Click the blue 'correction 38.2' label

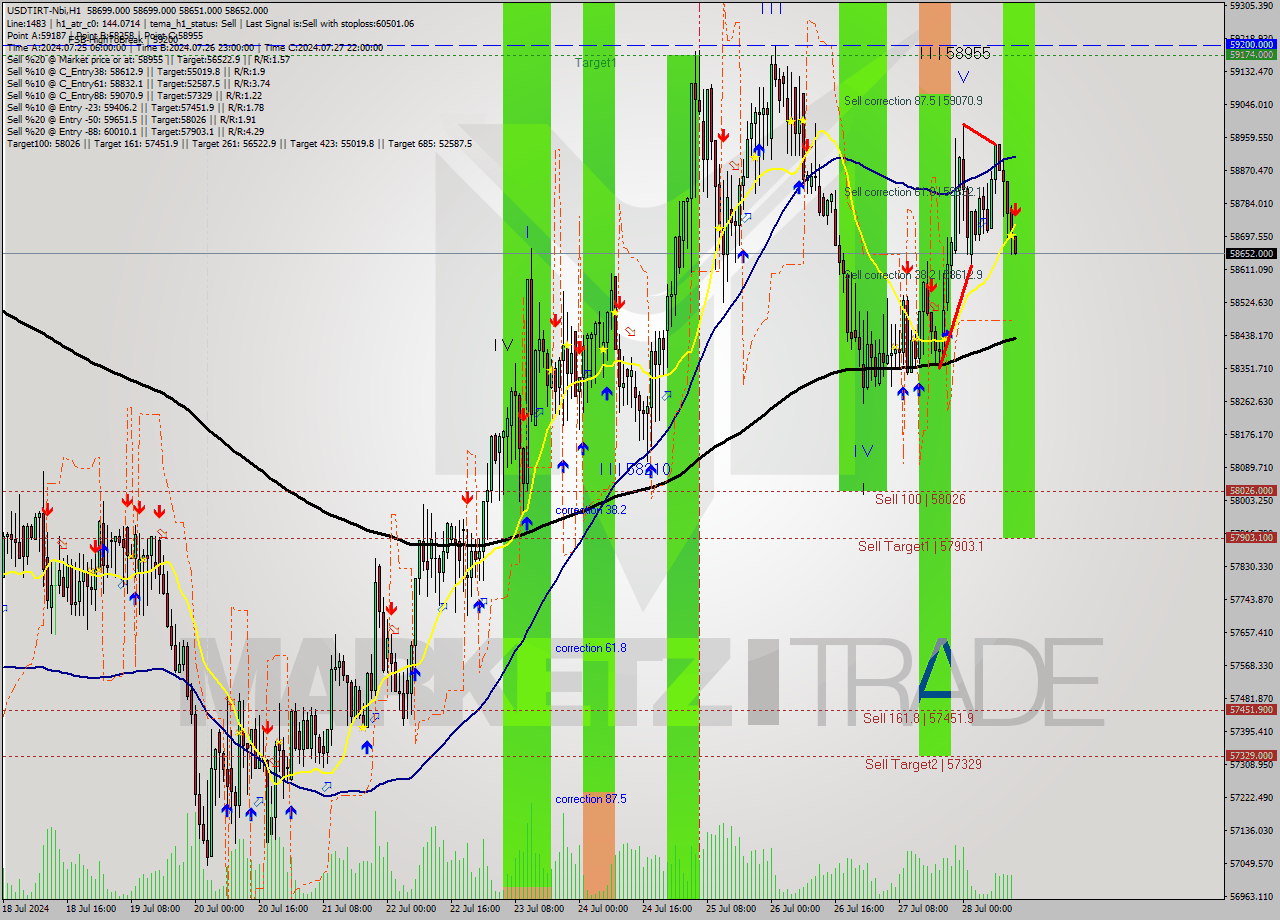(x=591, y=510)
